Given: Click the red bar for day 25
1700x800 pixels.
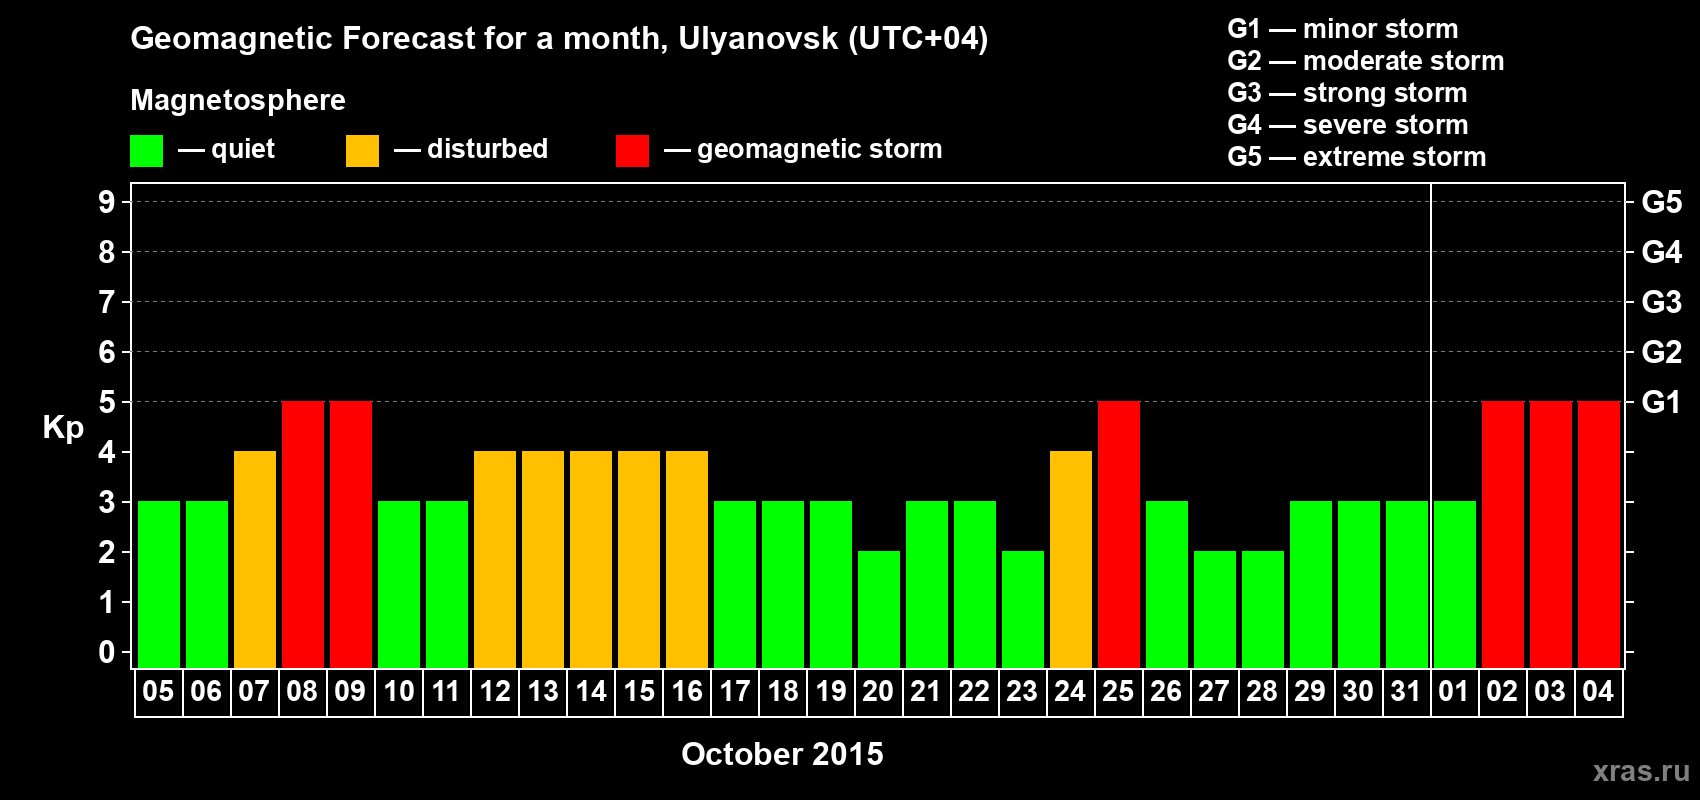Looking at the screenshot, I should 1119,534.
